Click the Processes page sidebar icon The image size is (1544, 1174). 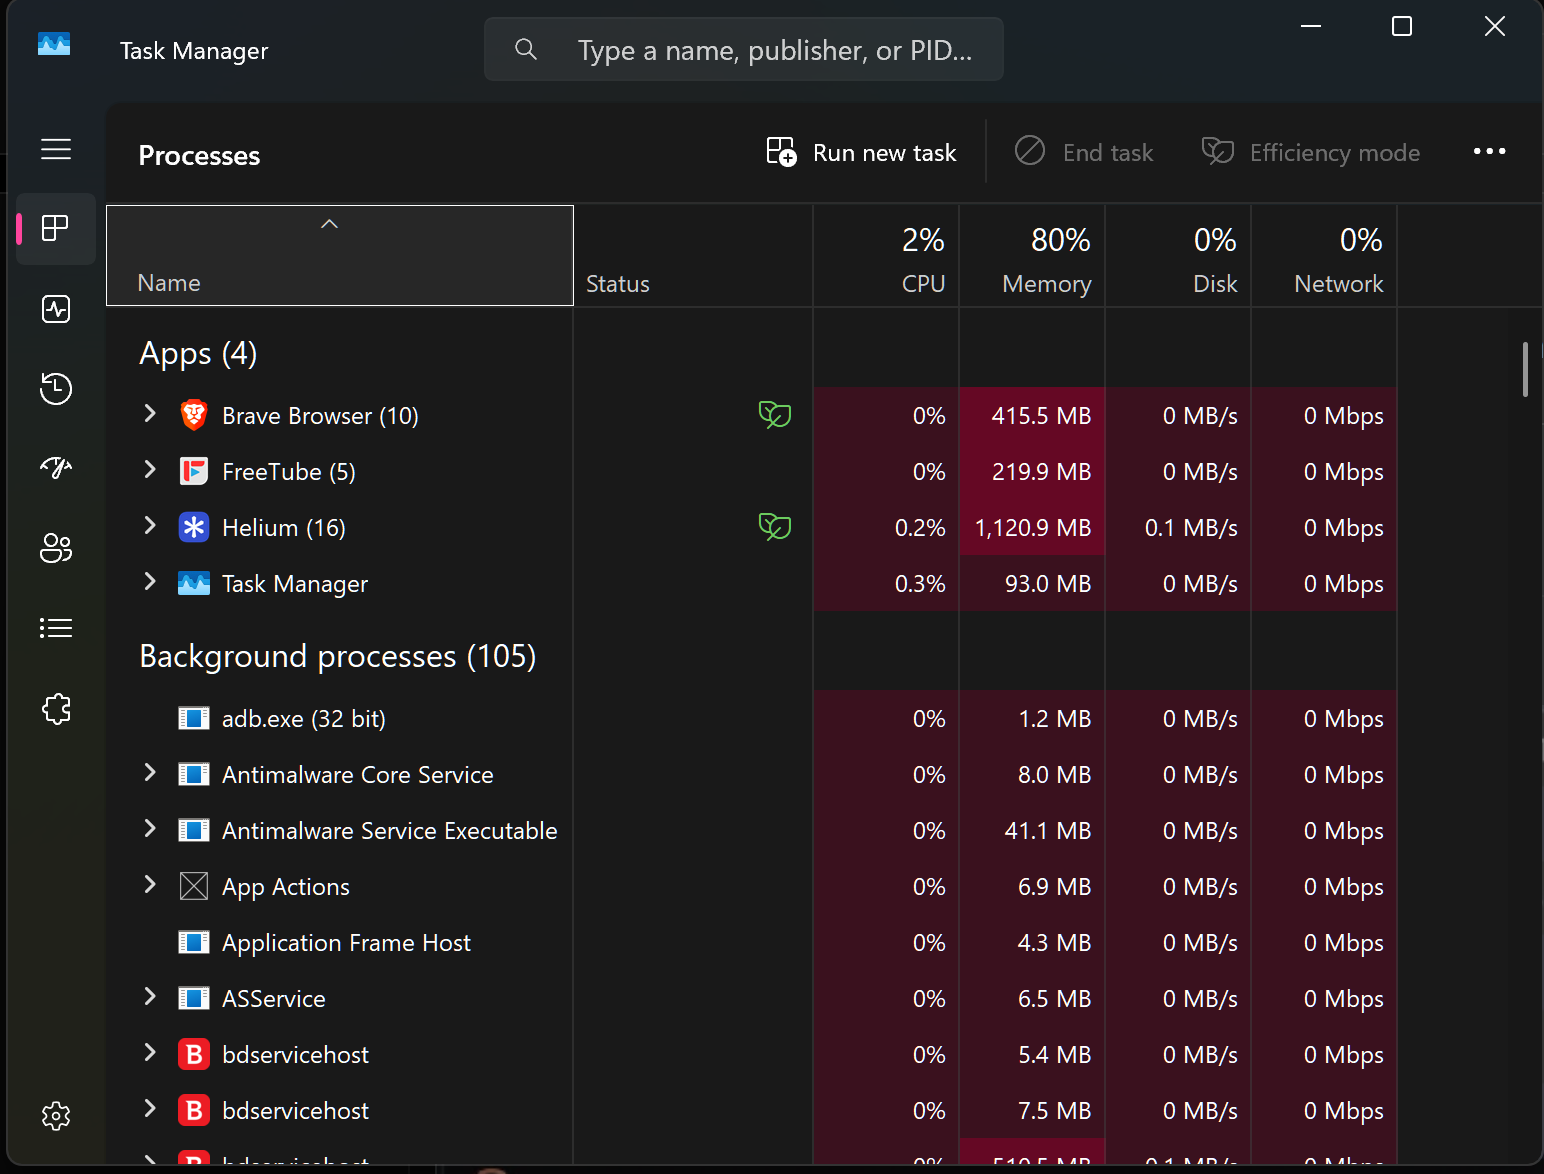click(56, 229)
